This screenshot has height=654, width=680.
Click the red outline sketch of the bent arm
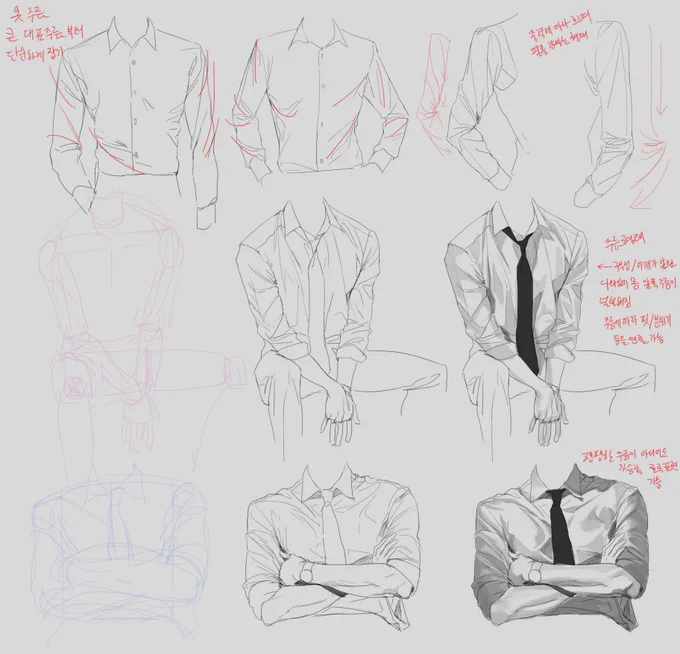point(435,93)
